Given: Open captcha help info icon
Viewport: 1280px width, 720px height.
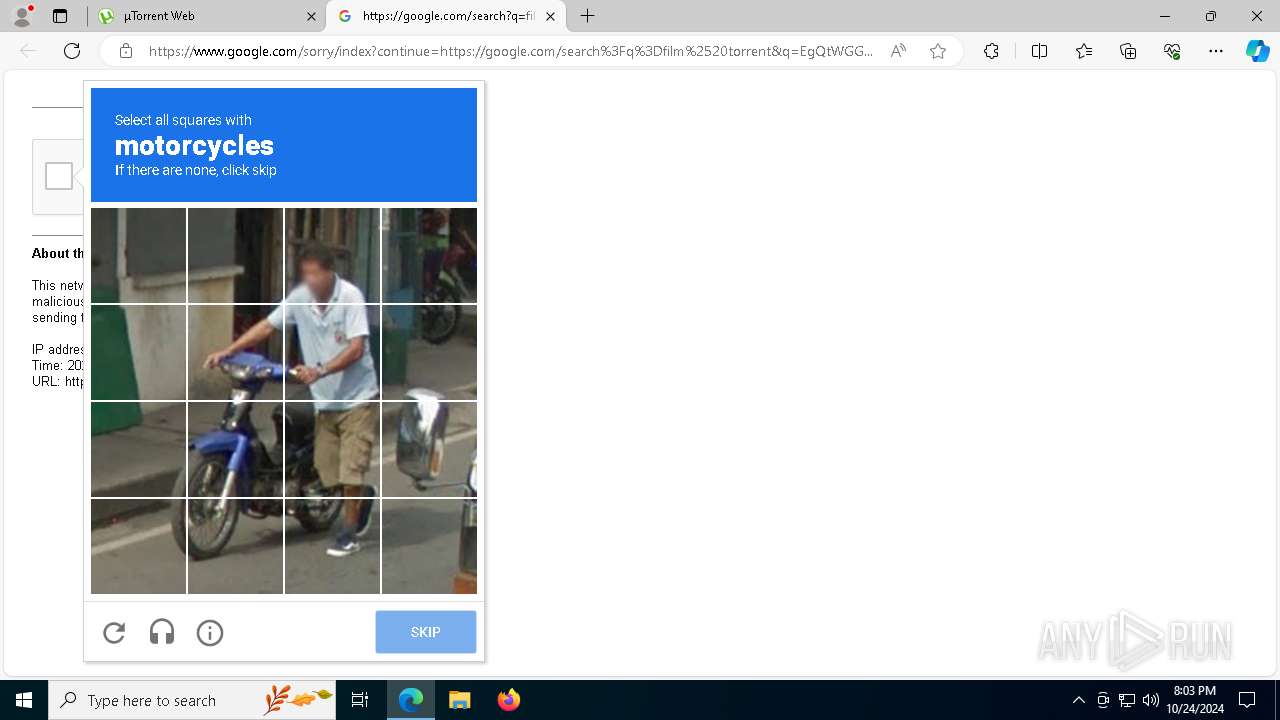Looking at the screenshot, I should (x=210, y=632).
